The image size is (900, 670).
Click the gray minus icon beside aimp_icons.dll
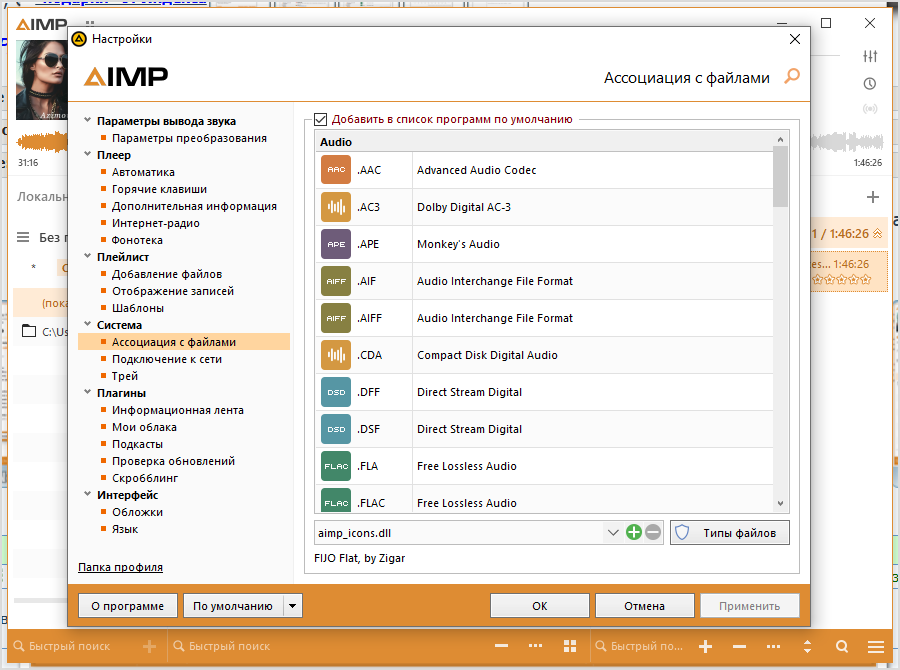pos(653,532)
